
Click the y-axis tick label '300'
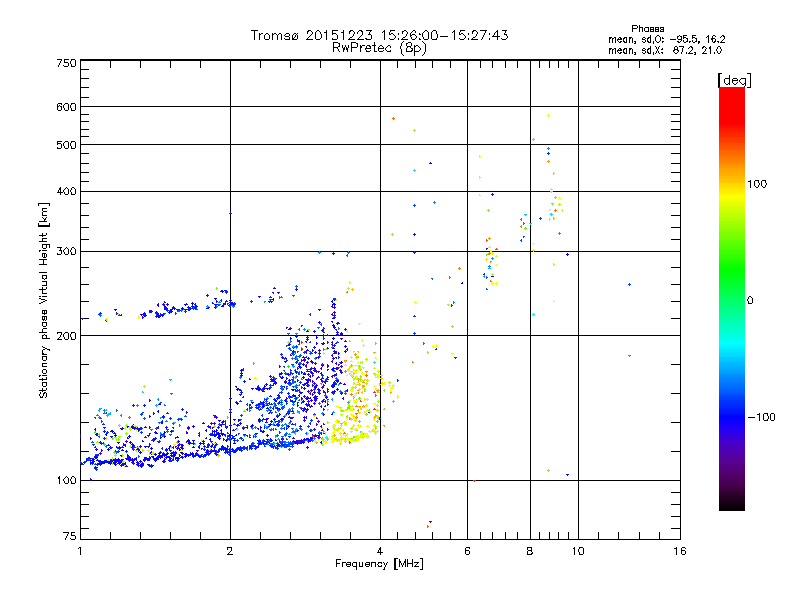pos(66,252)
